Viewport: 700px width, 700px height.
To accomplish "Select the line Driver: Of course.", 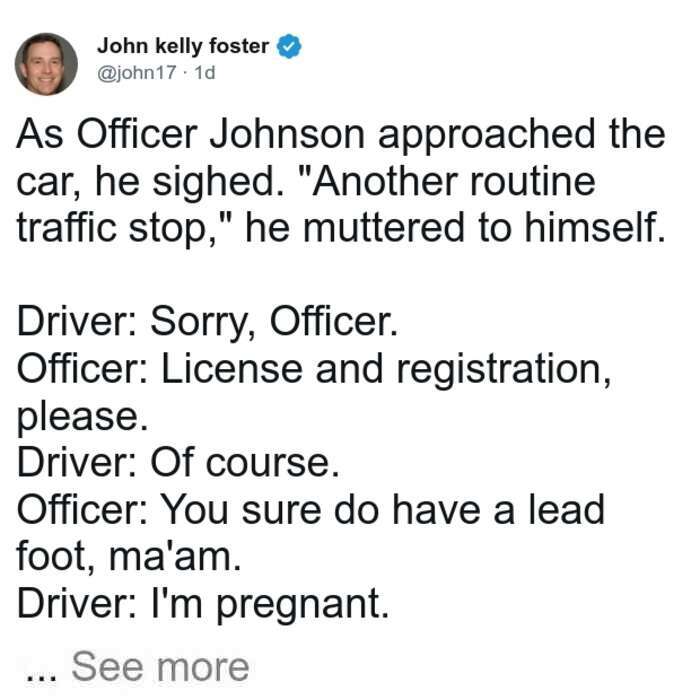I will pyautogui.click(x=178, y=462).
